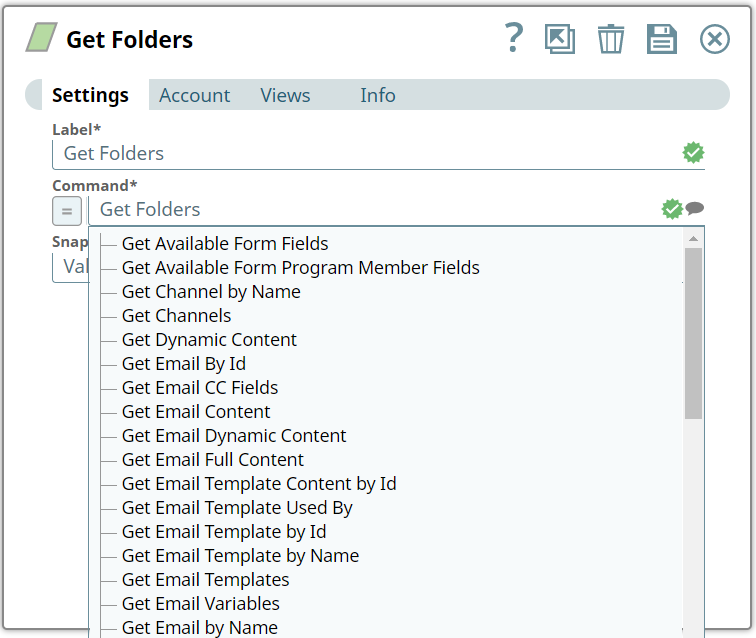This screenshot has height=638, width=756.
Task: Pick Get Email Template Content by Id
Action: pos(259,484)
